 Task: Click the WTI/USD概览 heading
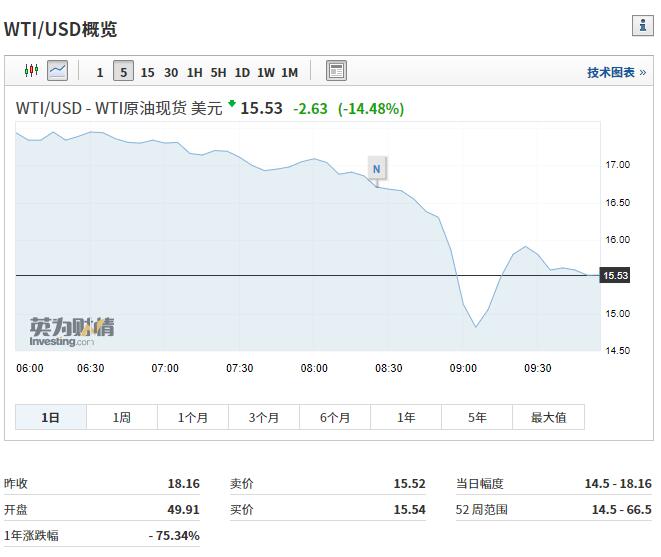[x=60, y=28]
